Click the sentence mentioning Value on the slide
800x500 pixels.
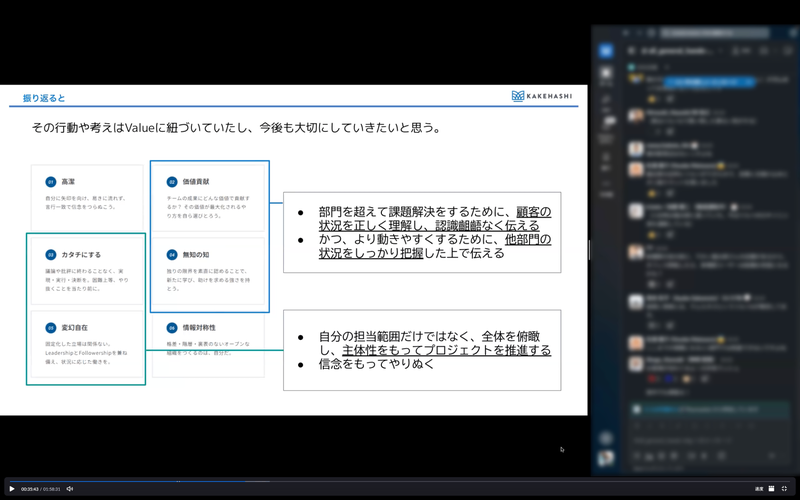pyautogui.click(x=236, y=128)
